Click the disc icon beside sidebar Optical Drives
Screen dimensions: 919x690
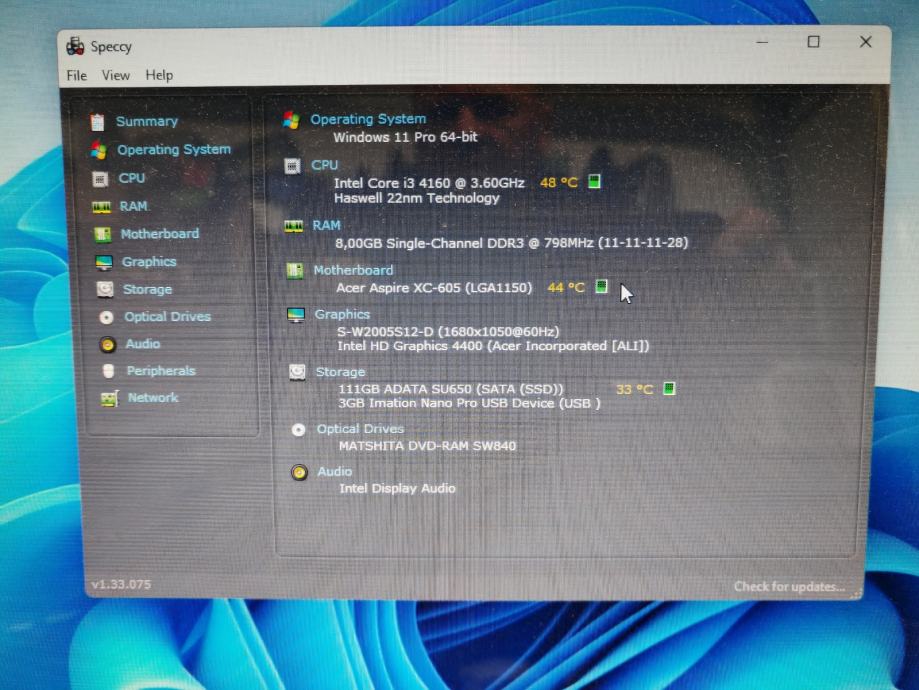pos(106,317)
